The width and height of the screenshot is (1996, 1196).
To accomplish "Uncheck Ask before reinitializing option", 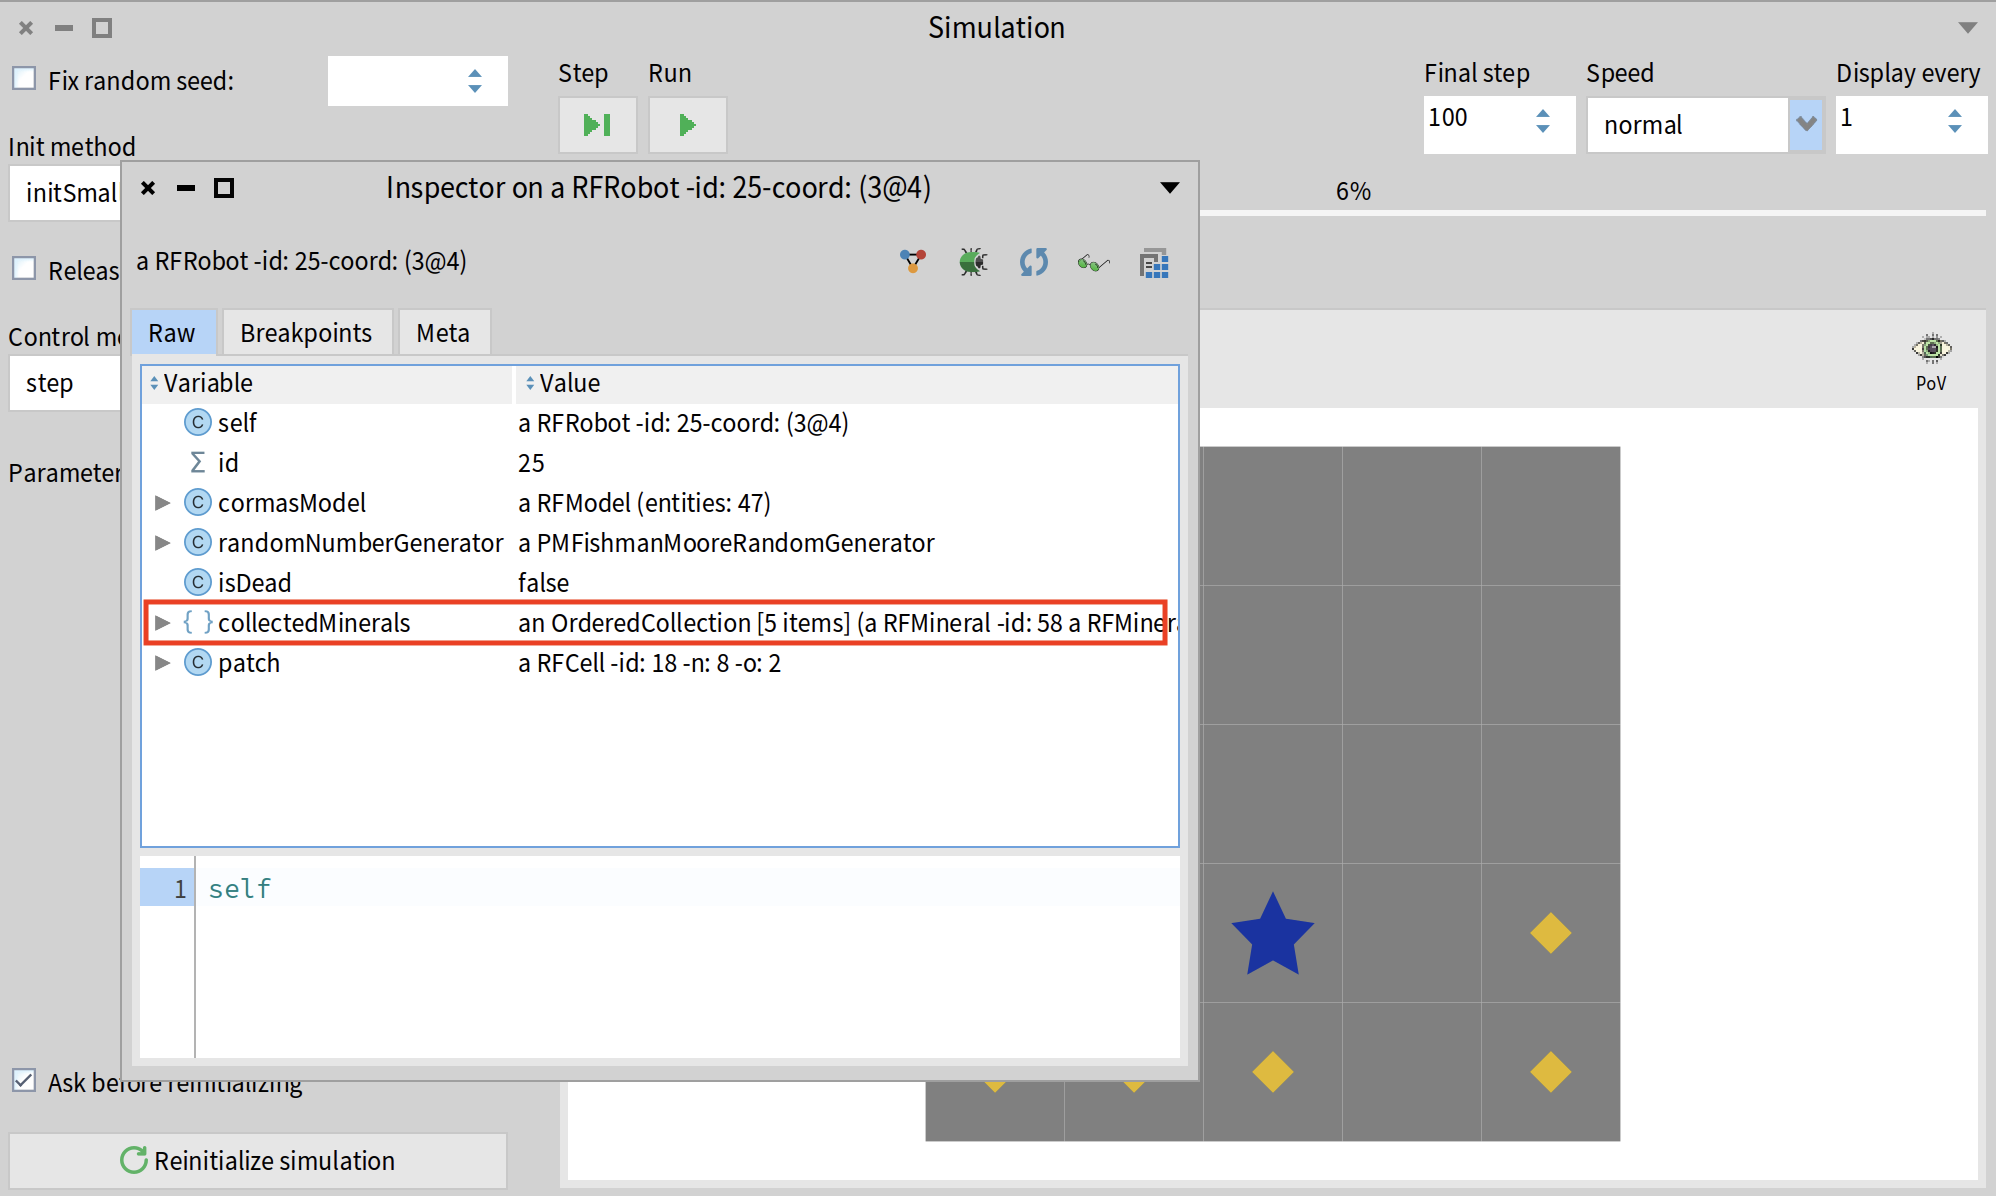I will coord(25,1081).
